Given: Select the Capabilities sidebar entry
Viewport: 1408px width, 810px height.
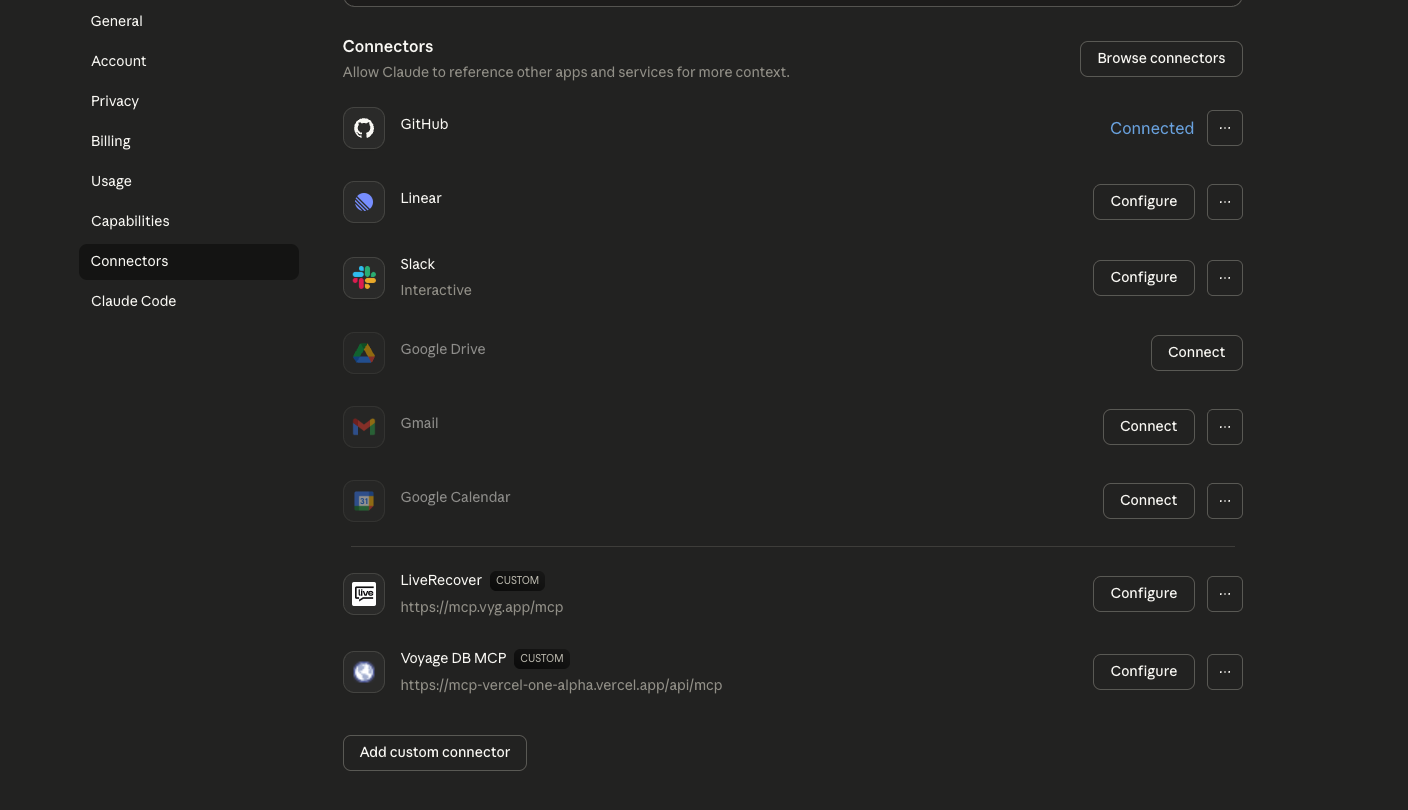Looking at the screenshot, I should (130, 221).
